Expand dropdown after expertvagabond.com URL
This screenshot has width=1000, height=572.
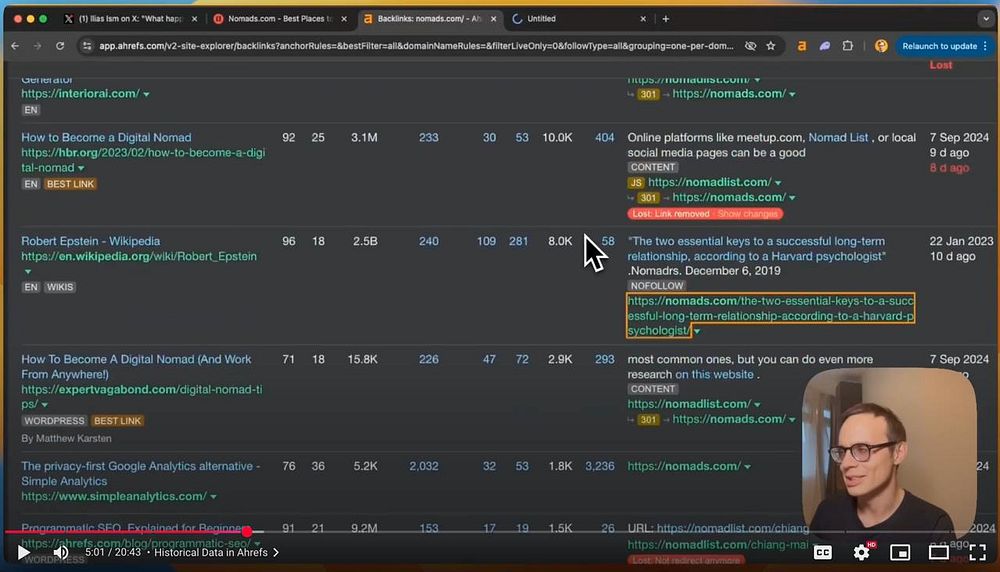pos(45,405)
